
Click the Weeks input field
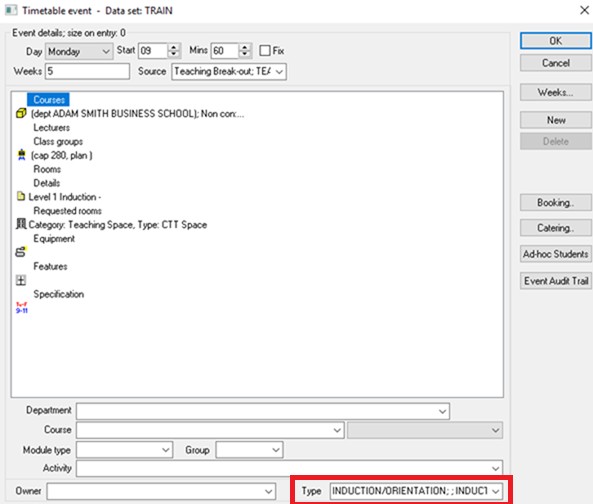(87, 71)
